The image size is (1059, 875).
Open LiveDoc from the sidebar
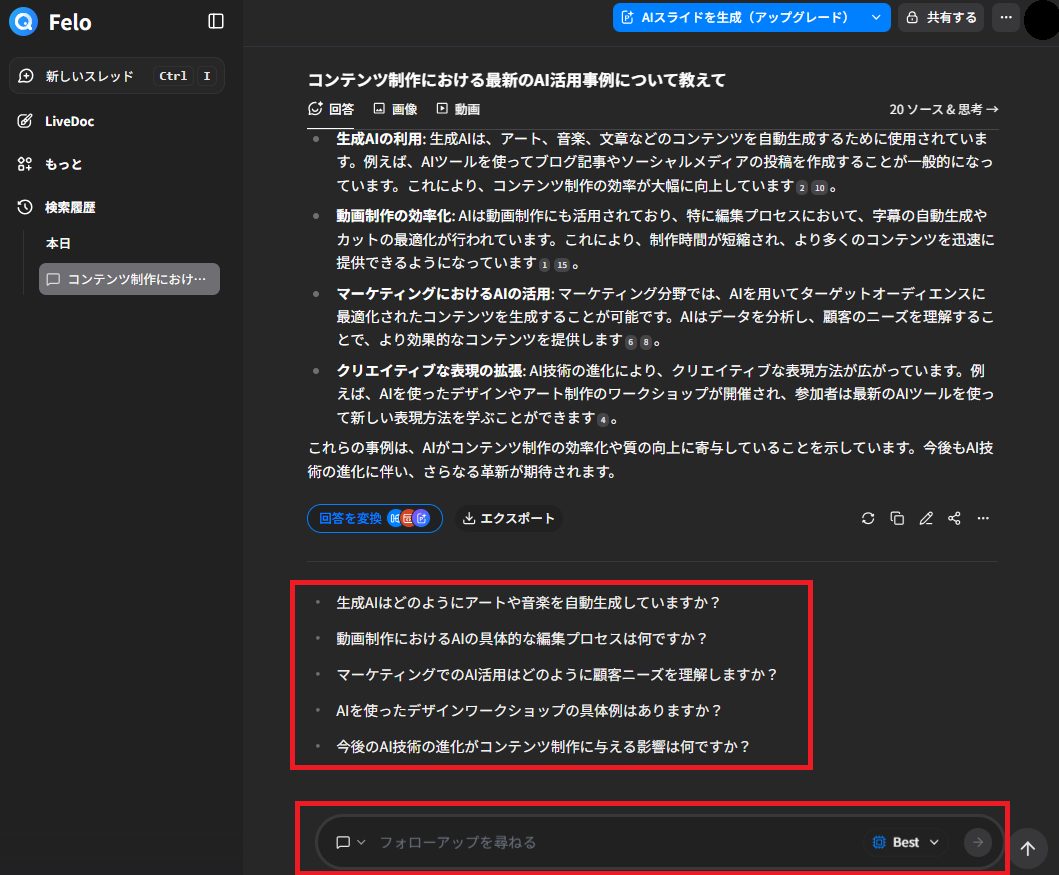coord(69,121)
